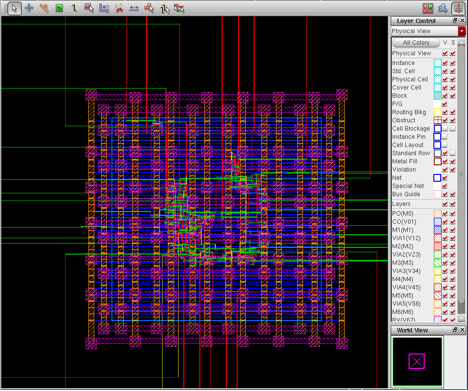Enable Instance Pin visibility checkbox
The height and width of the screenshot is (391, 468).
(445, 137)
